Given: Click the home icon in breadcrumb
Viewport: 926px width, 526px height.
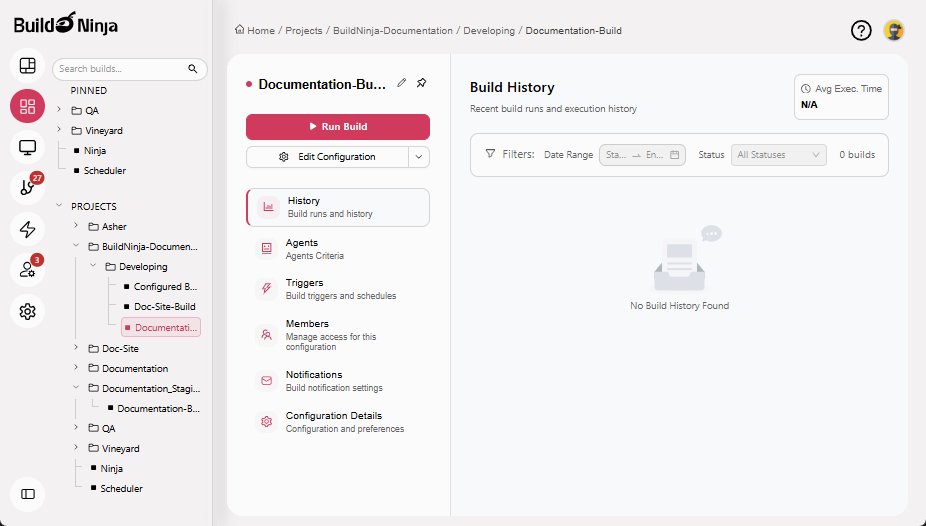Looking at the screenshot, I should click(239, 30).
